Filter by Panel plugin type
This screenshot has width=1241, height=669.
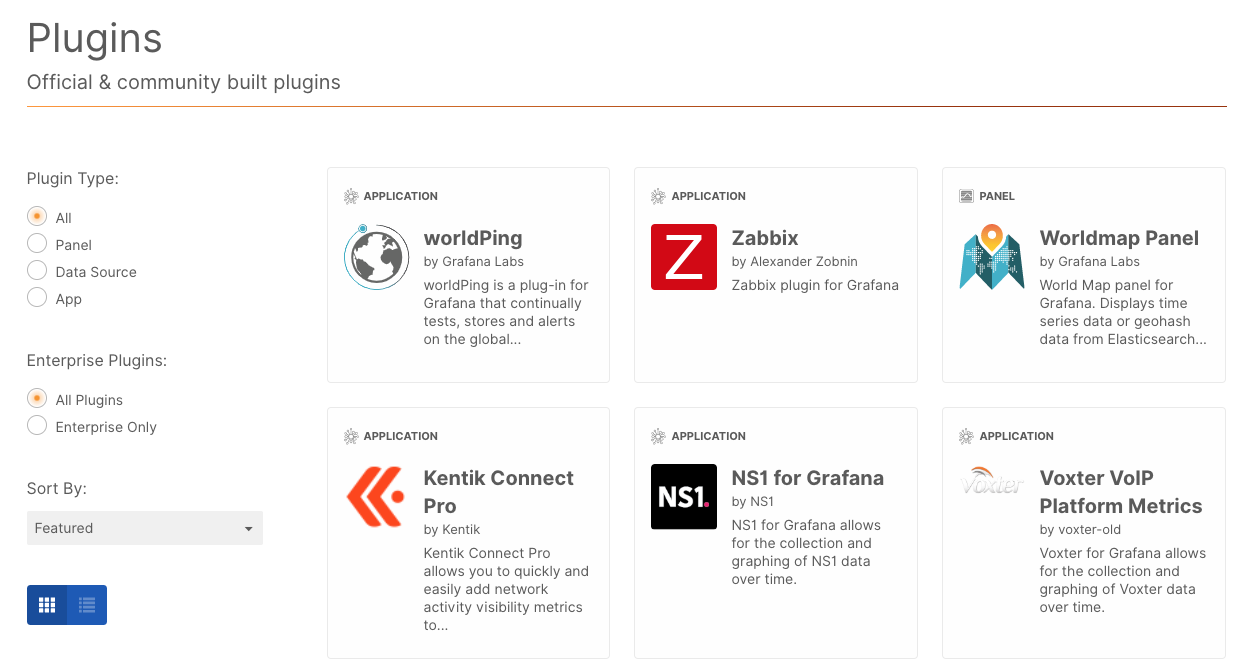click(37, 243)
